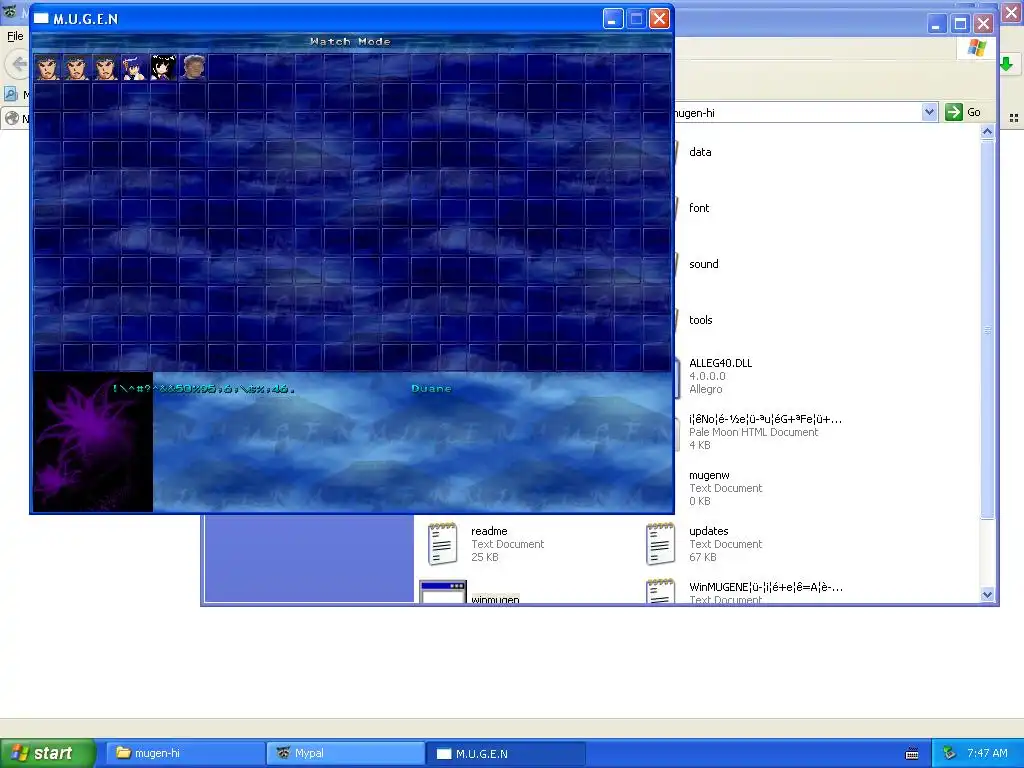The width and height of the screenshot is (1024, 768).
Task: Click the 'Watch Mode' heading text
Action: tap(351, 41)
